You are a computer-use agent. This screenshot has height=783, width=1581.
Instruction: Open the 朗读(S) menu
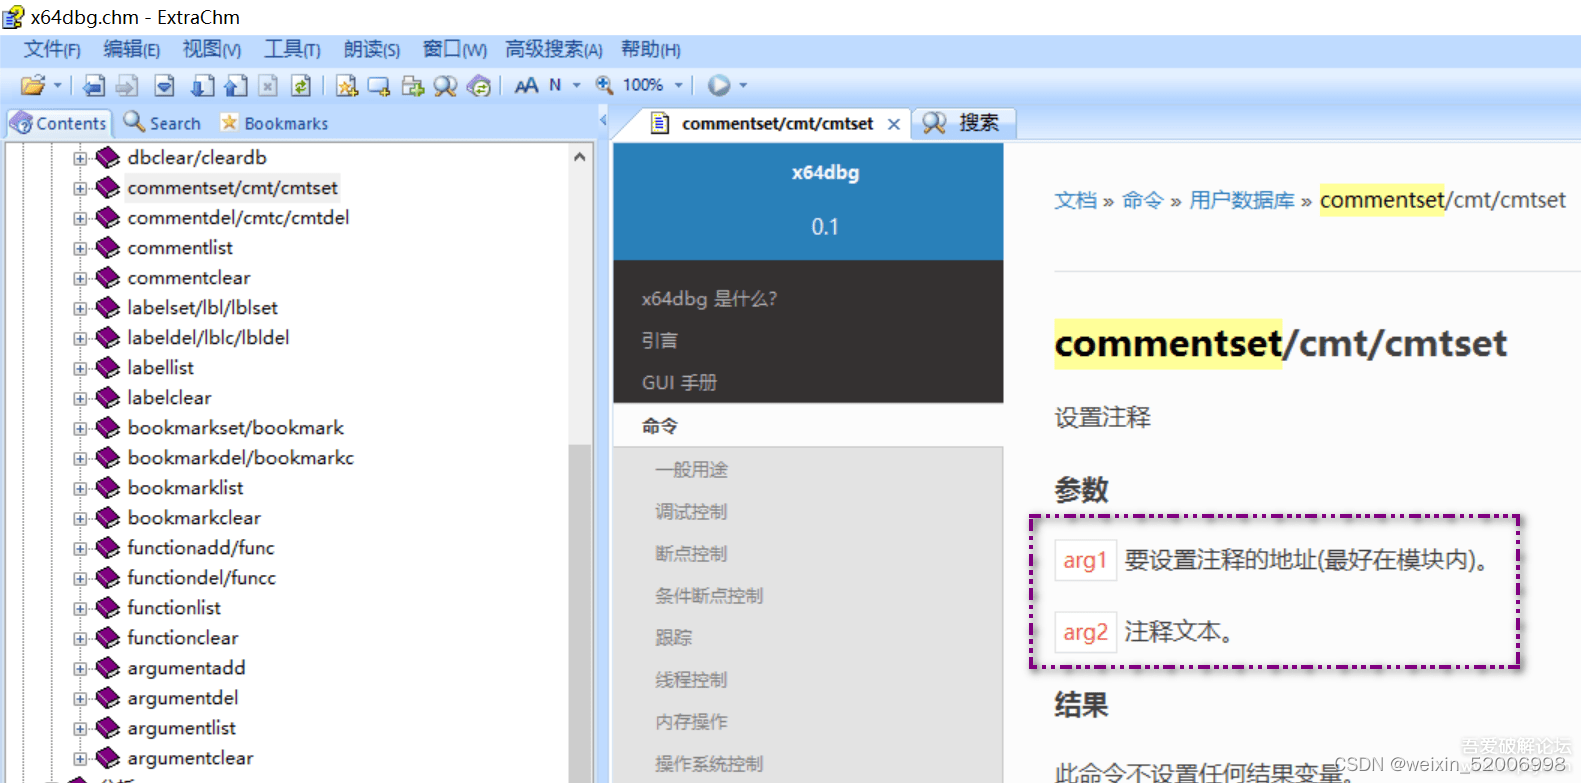371,49
